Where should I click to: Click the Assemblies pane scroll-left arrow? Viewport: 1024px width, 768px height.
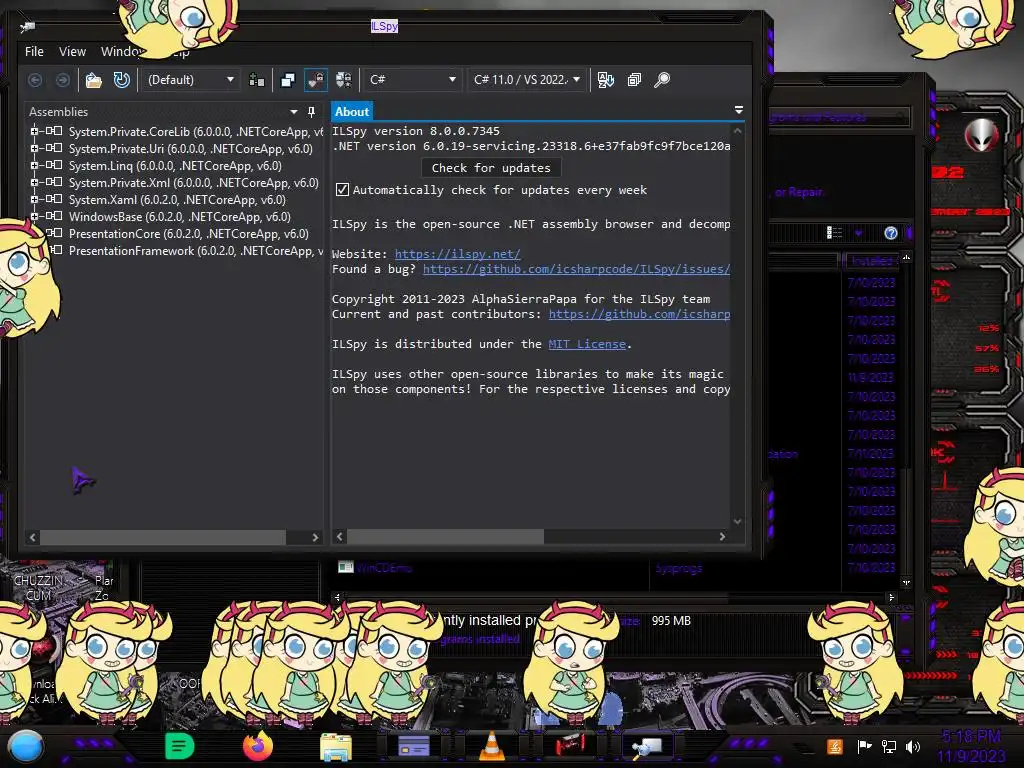click(33, 537)
